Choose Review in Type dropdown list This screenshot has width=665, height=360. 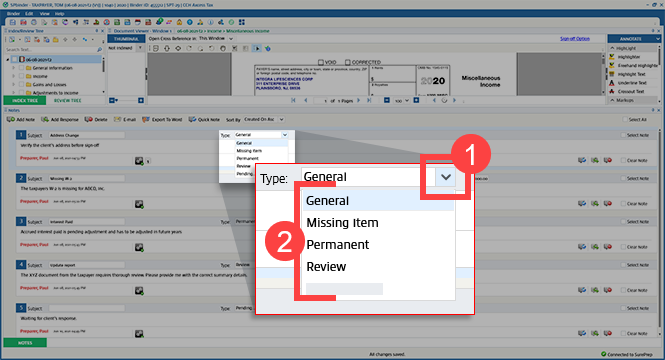[379, 267]
